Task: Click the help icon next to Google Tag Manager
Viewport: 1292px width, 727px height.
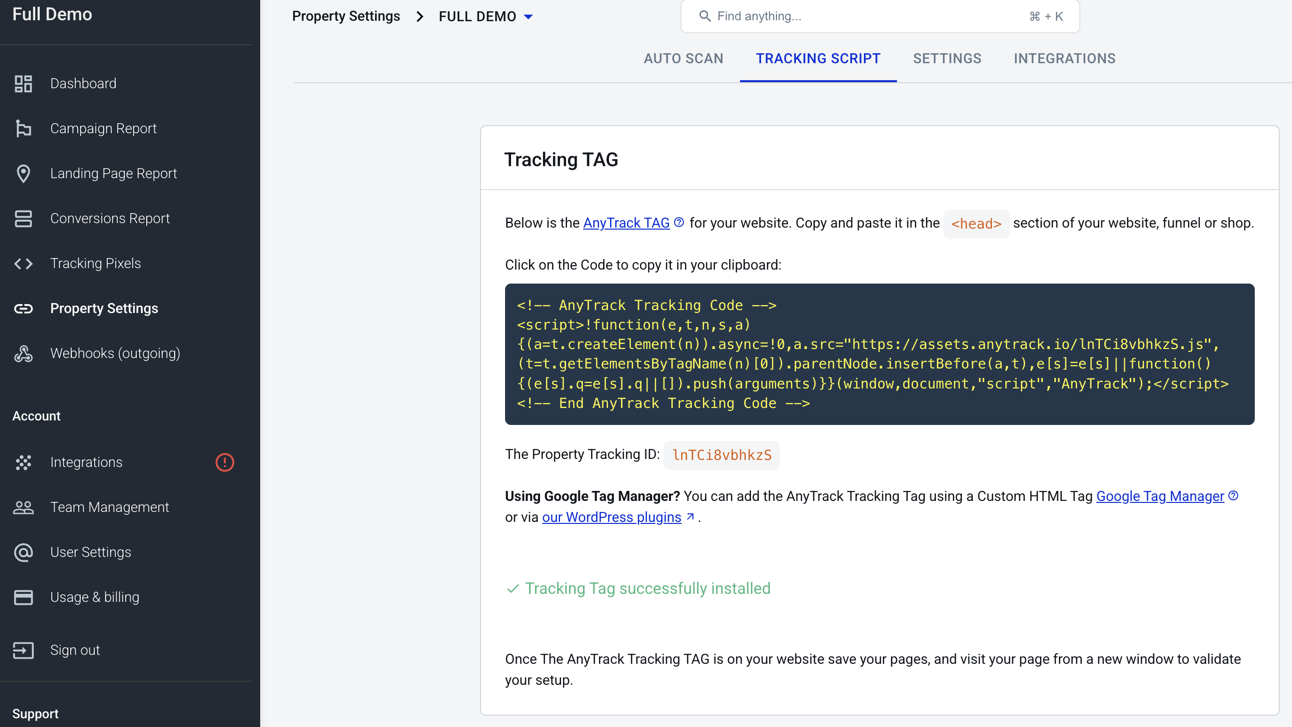Action: pyautogui.click(x=1233, y=496)
